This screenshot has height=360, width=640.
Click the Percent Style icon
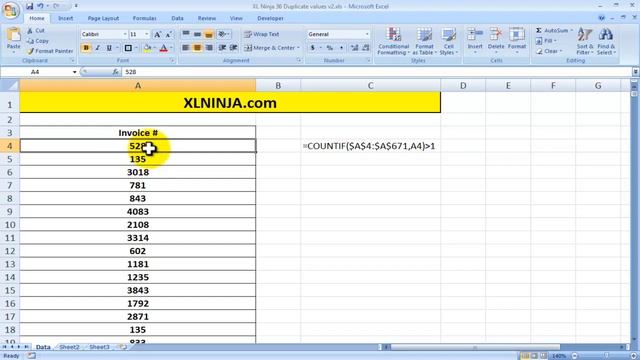click(x=330, y=48)
